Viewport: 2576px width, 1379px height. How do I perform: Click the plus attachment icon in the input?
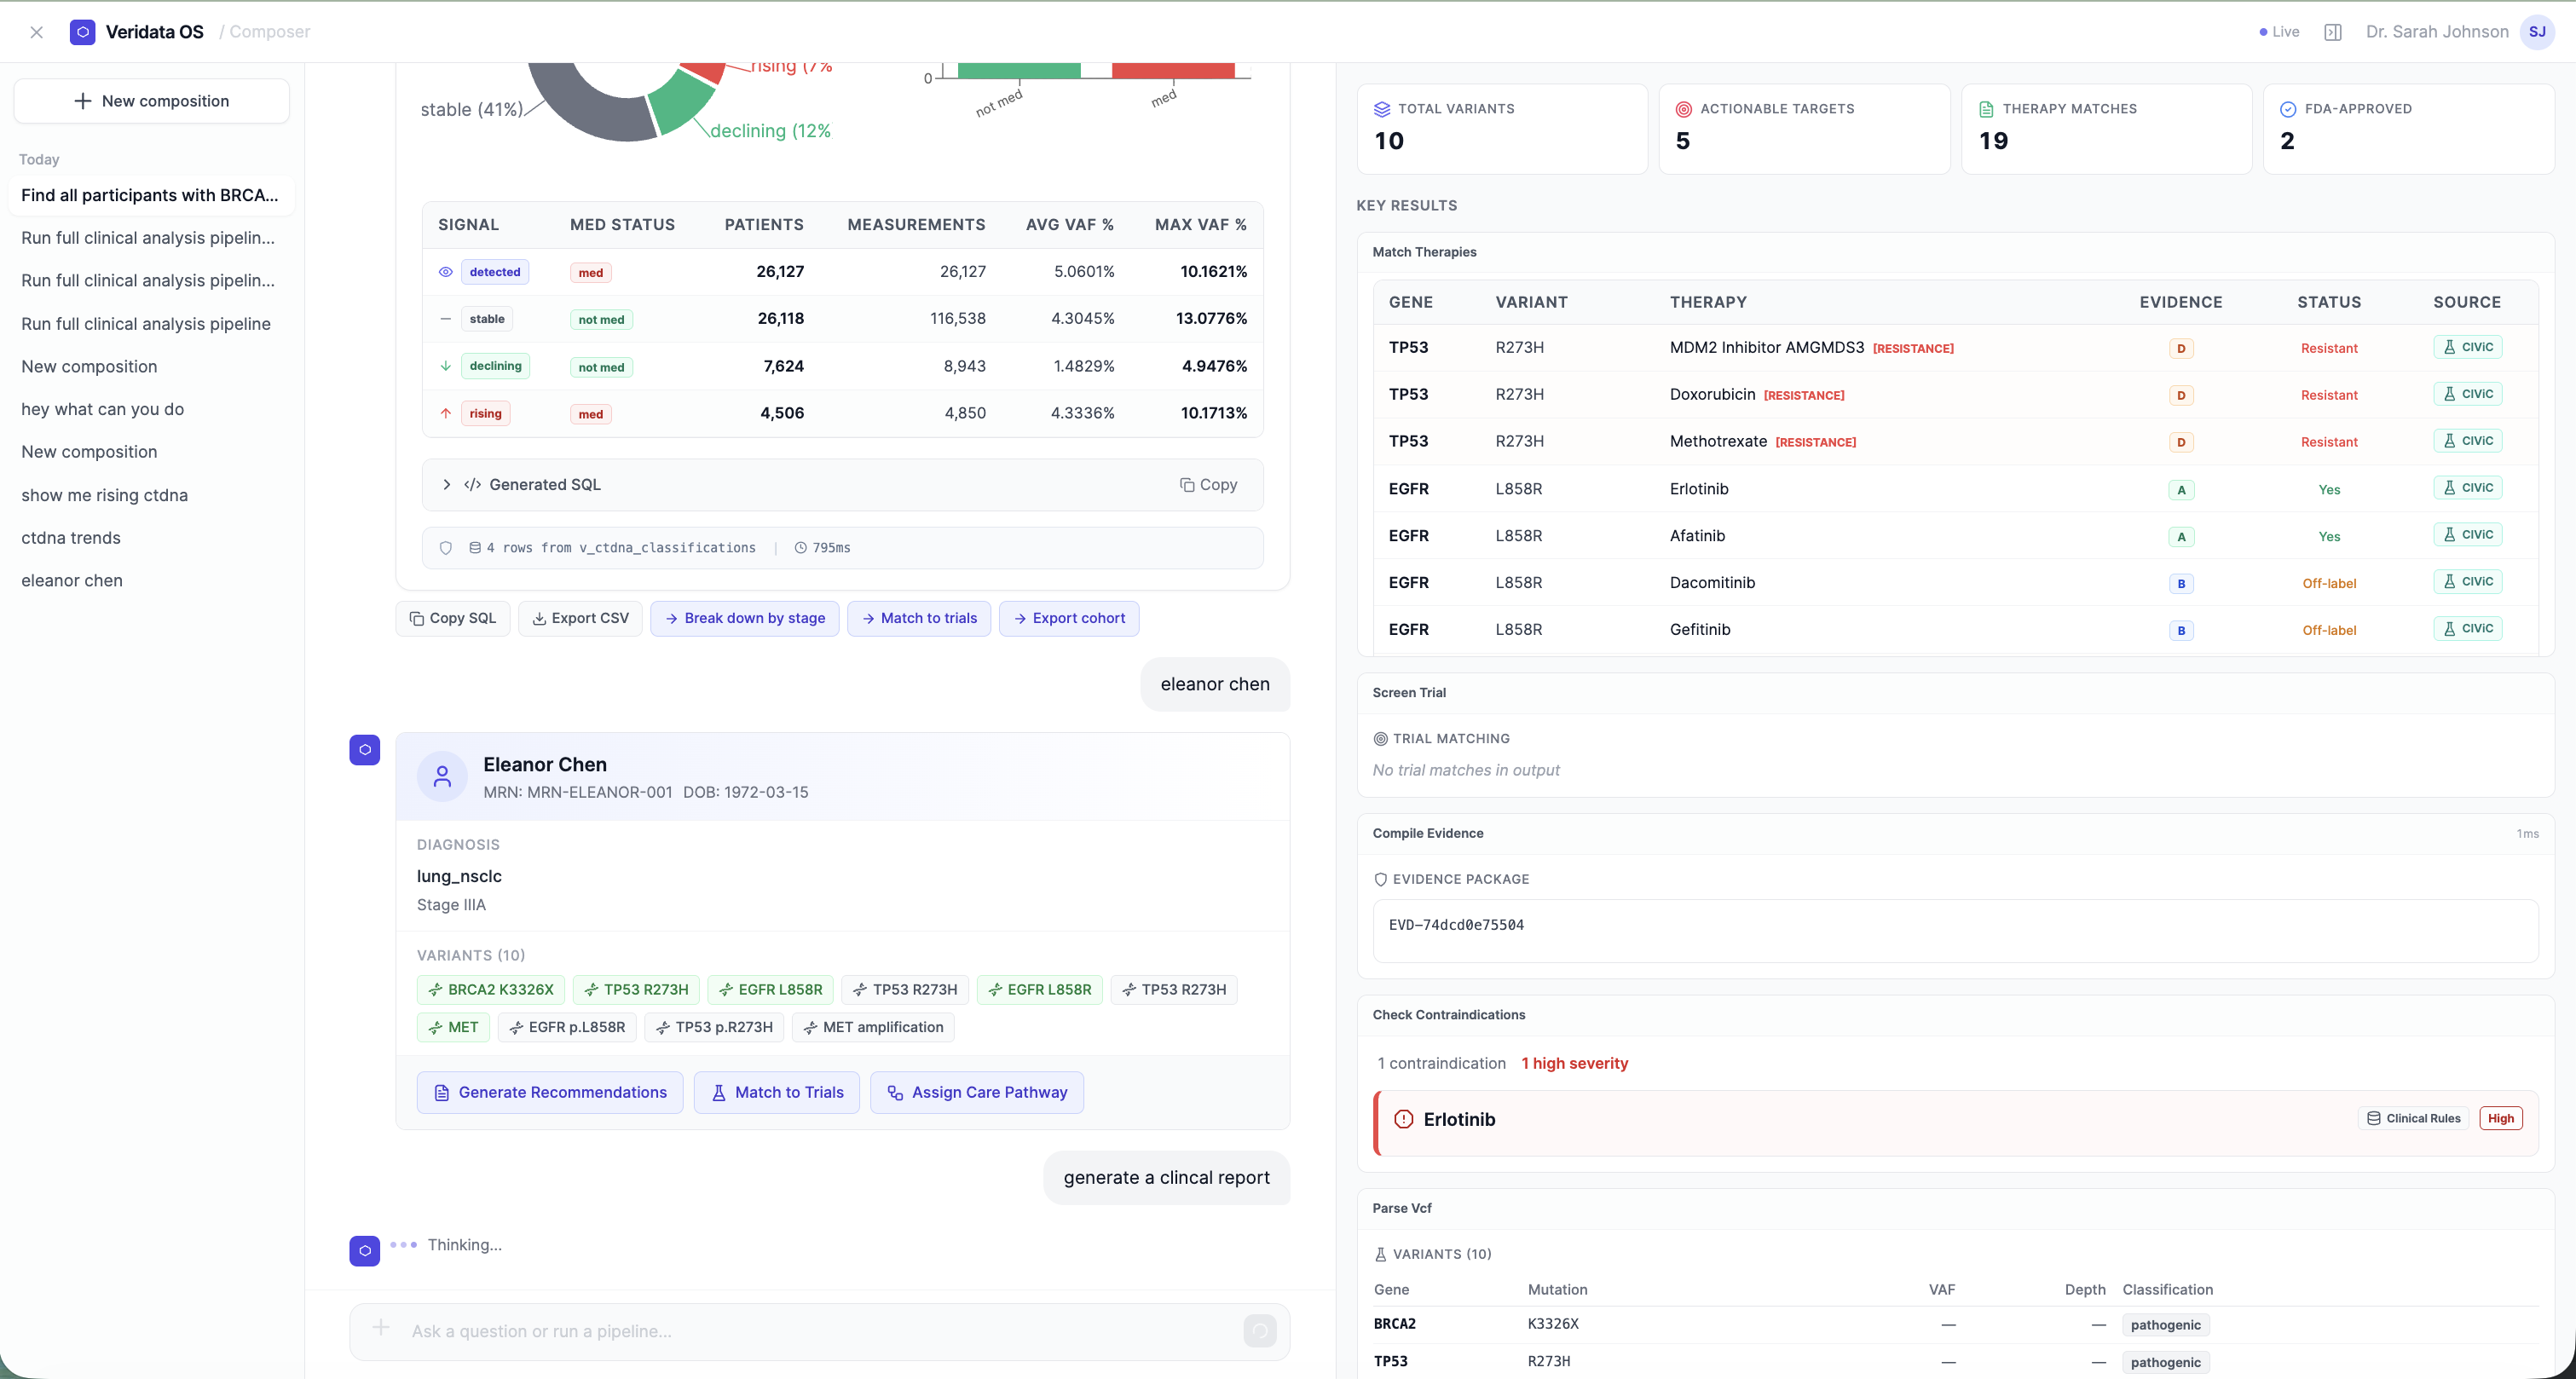(x=380, y=1328)
